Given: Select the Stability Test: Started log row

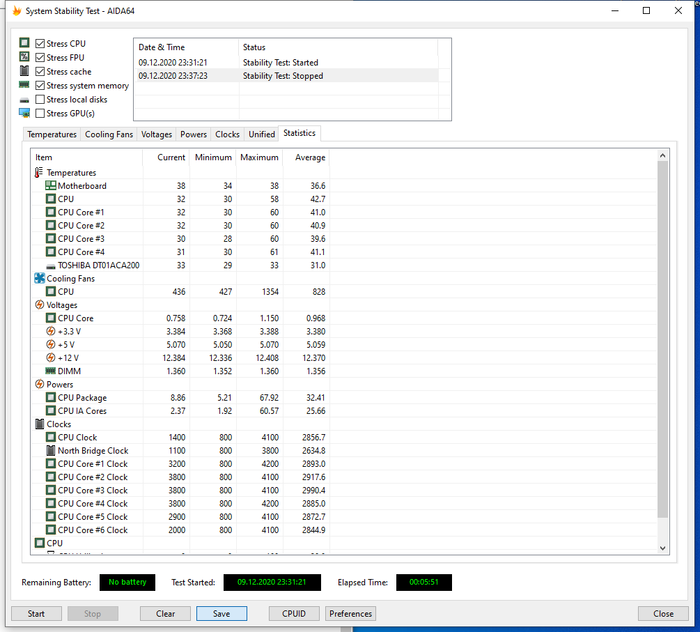Looking at the screenshot, I should pyautogui.click(x=286, y=62).
